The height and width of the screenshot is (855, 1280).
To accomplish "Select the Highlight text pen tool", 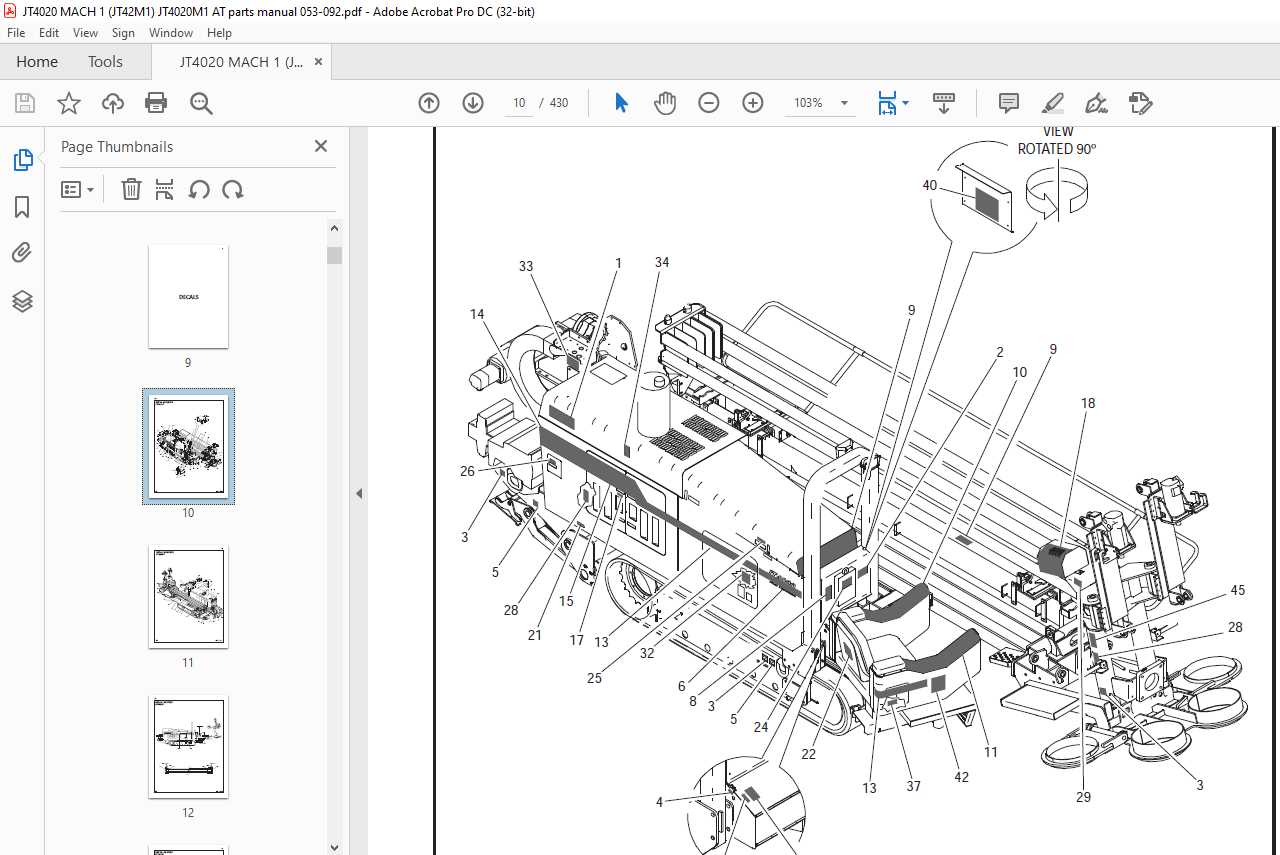I will point(1053,103).
